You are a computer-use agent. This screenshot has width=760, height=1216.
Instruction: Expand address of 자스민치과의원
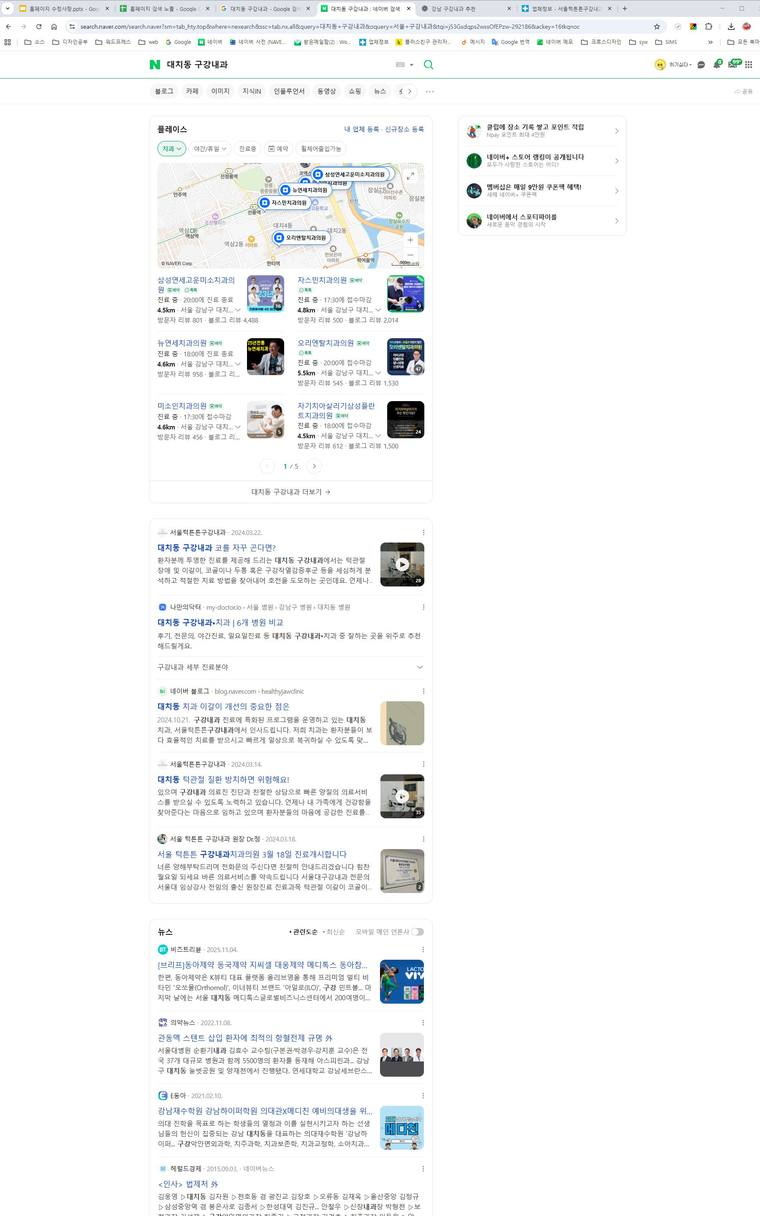(378, 311)
